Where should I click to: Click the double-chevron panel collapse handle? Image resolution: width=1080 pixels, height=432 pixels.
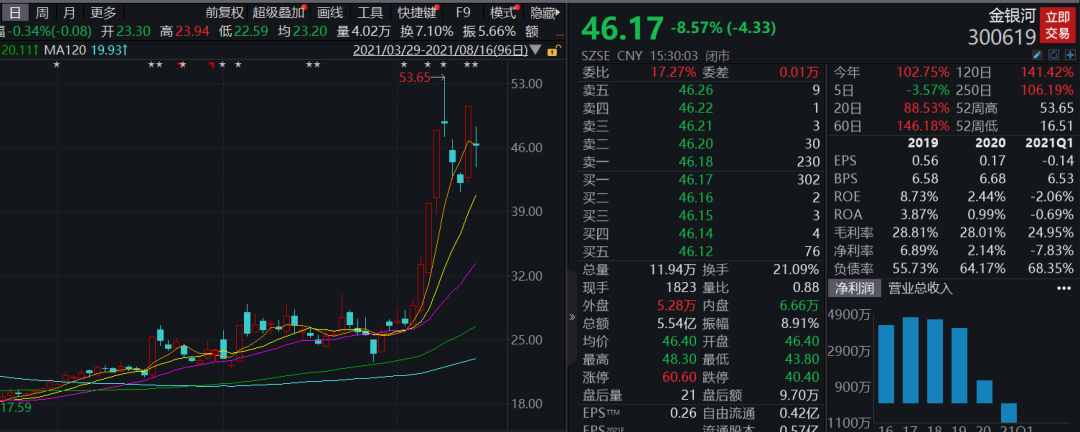pos(572,318)
